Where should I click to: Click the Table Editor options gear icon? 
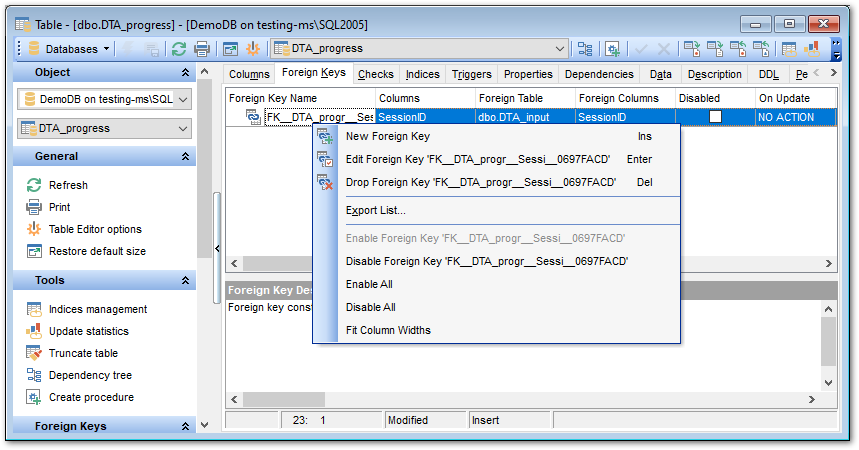[34, 229]
